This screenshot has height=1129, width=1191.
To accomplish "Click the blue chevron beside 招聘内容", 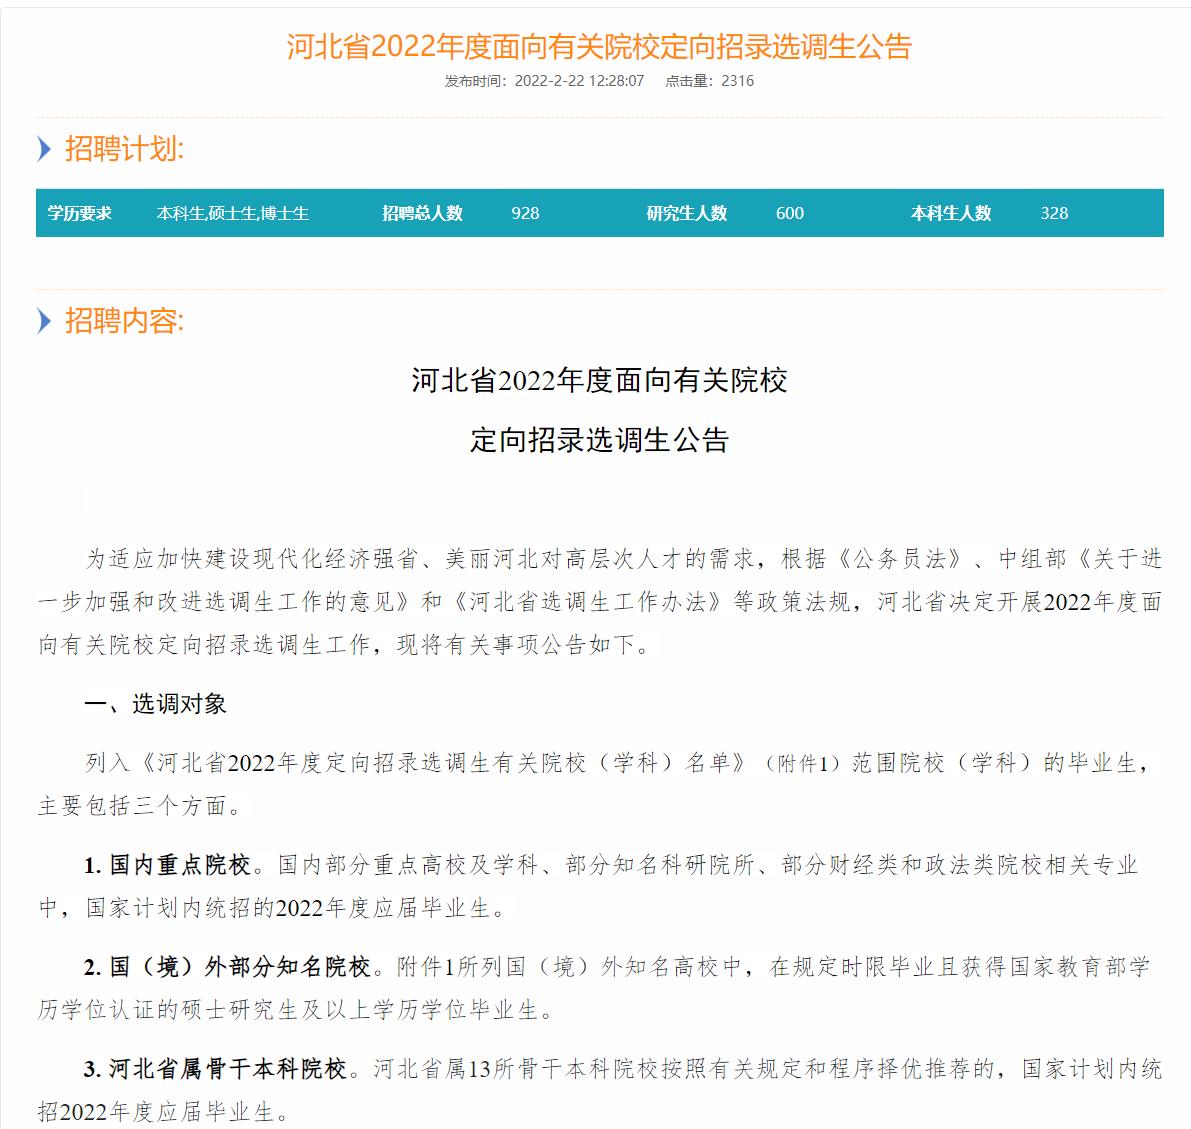I will 43,321.
